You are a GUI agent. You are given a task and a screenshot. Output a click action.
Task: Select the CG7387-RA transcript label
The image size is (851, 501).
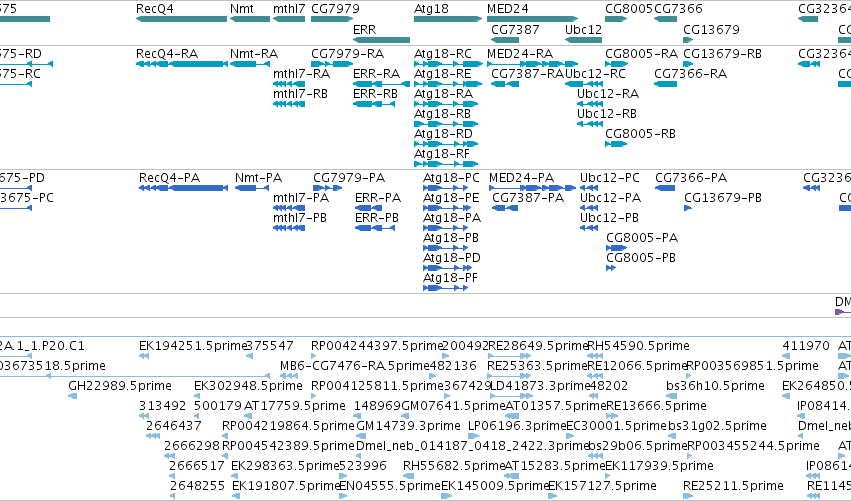tap(528, 74)
